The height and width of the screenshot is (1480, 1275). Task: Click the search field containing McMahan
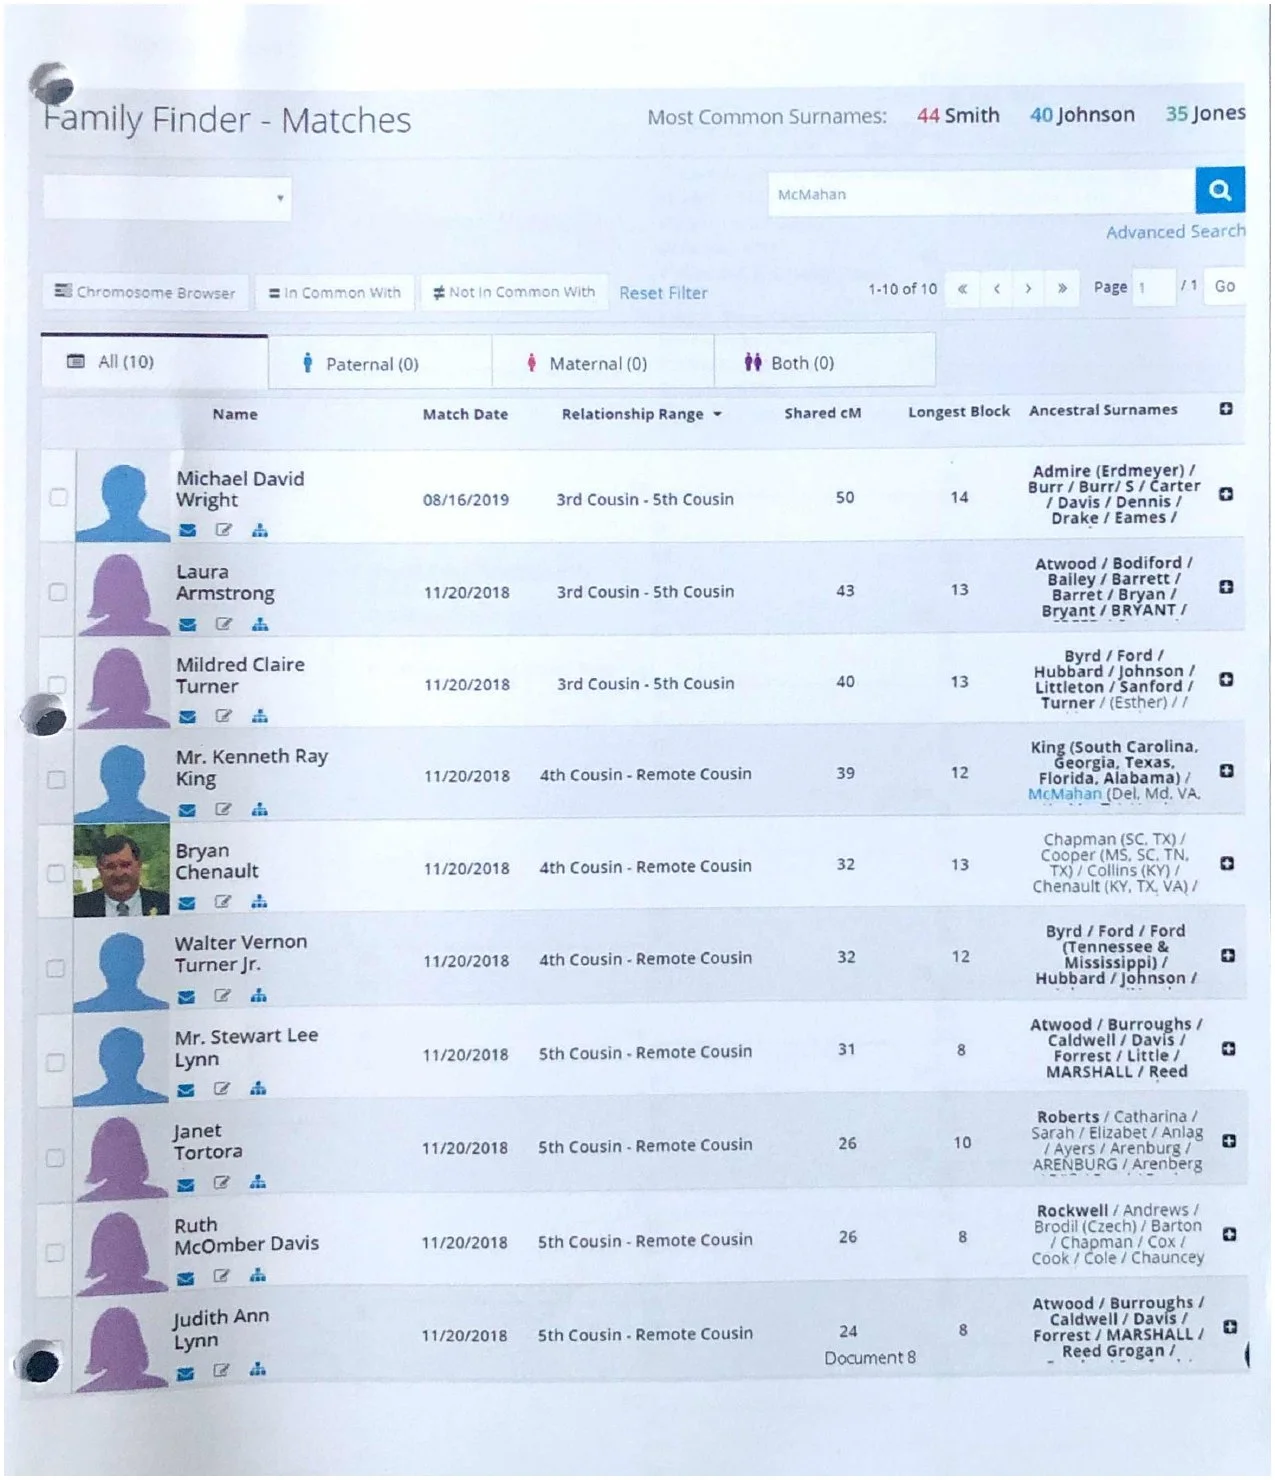point(981,193)
